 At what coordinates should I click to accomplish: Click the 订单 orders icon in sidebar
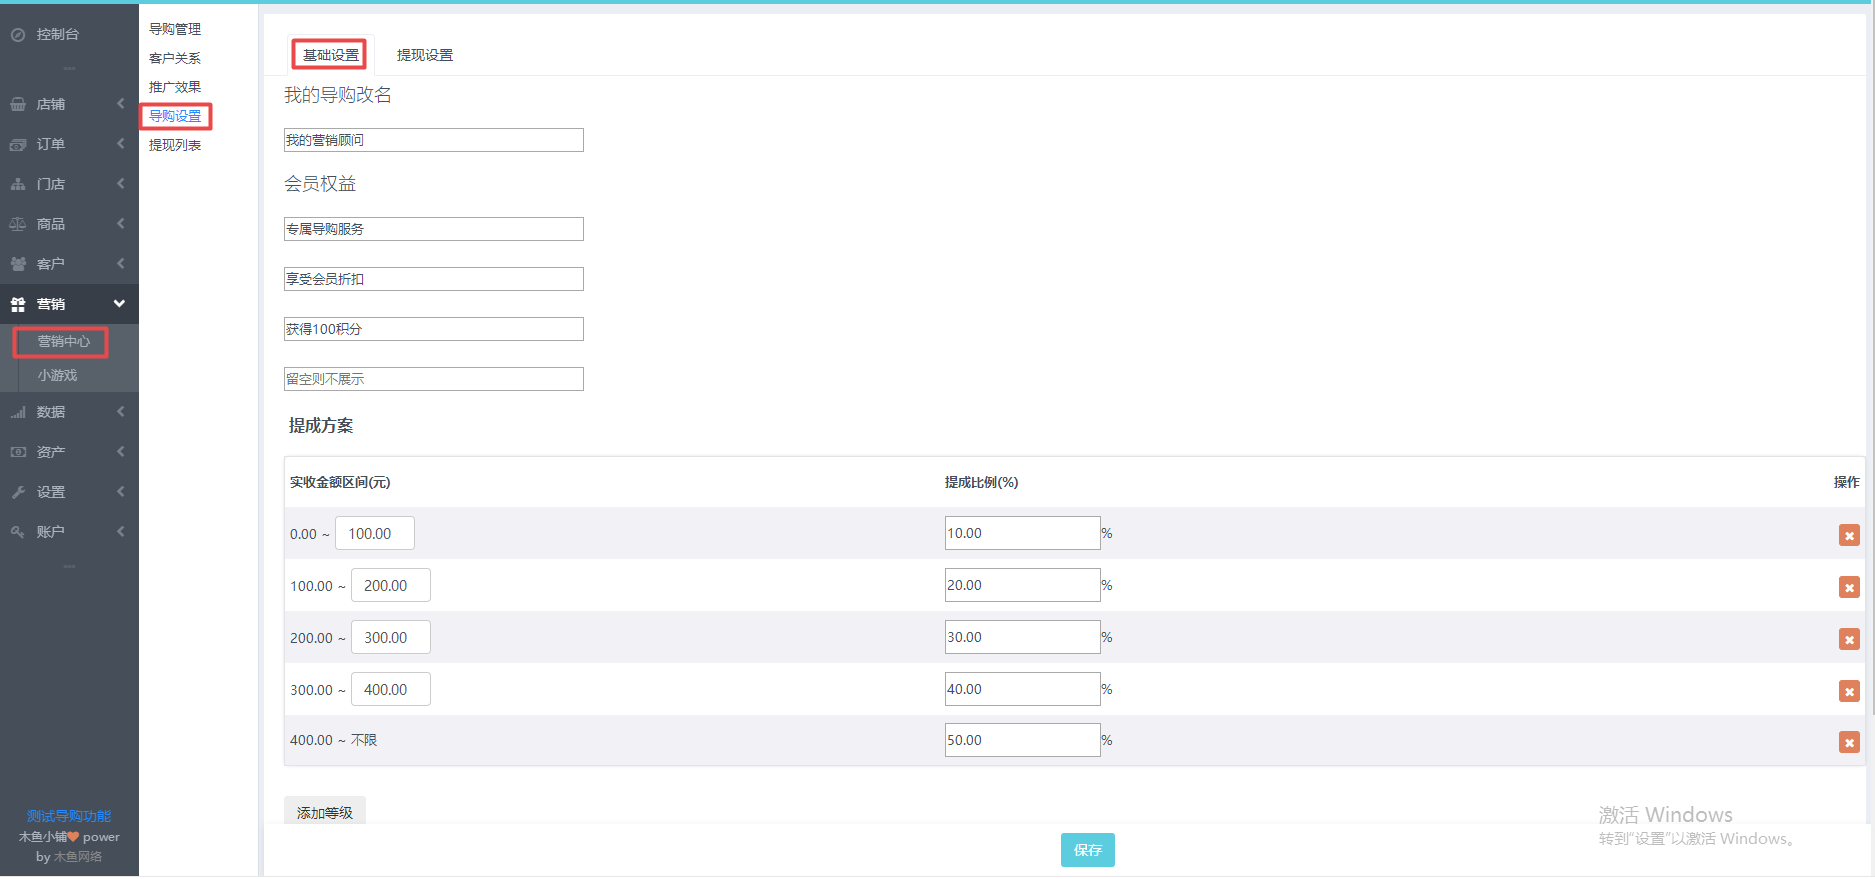pyautogui.click(x=18, y=144)
